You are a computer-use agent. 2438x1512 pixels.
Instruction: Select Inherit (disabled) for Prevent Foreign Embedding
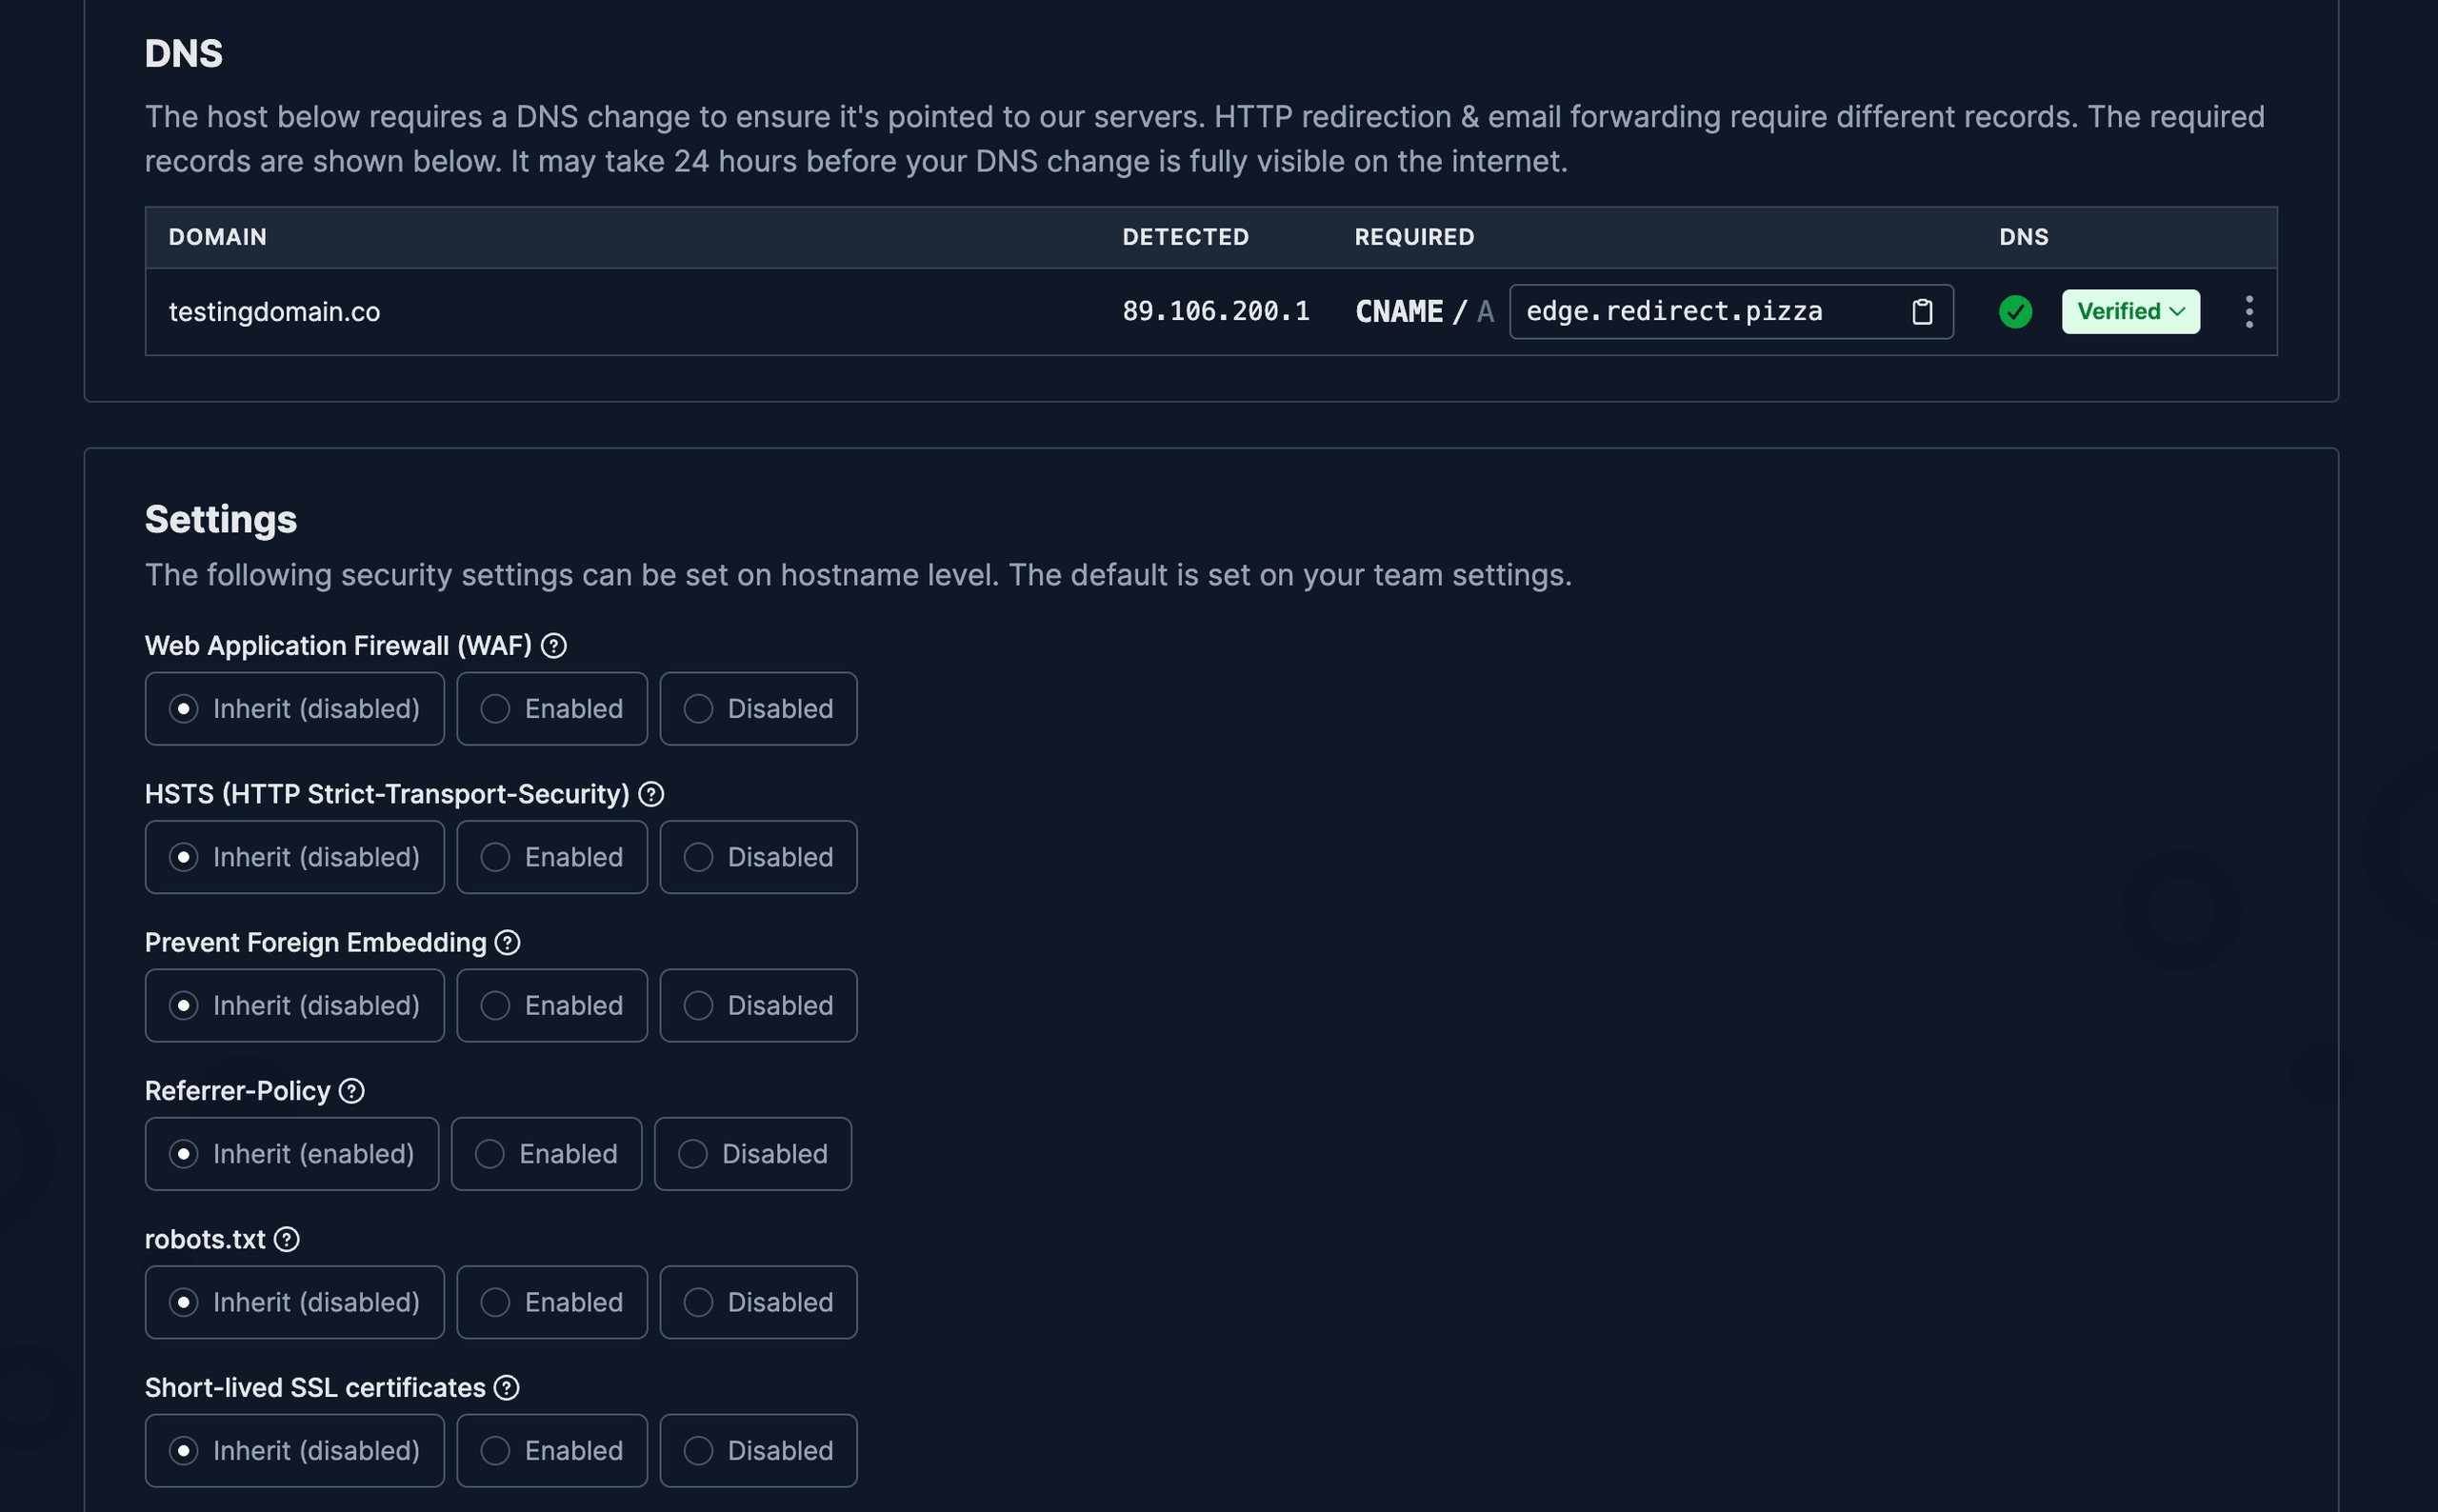pos(294,1006)
